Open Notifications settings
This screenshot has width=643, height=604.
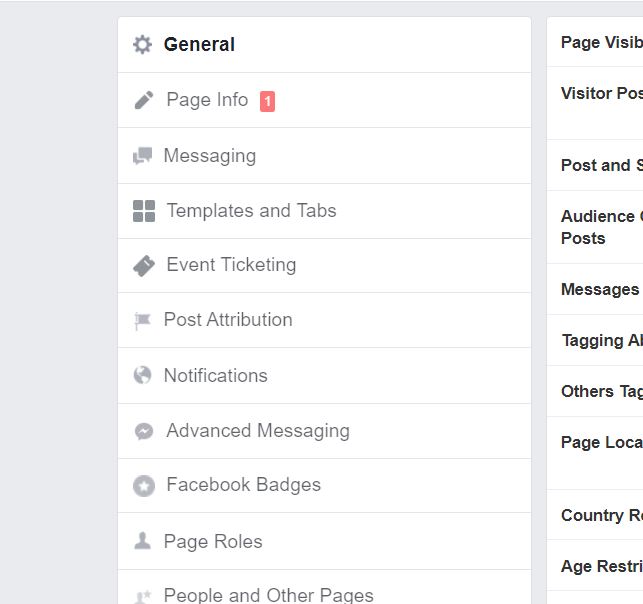point(324,376)
